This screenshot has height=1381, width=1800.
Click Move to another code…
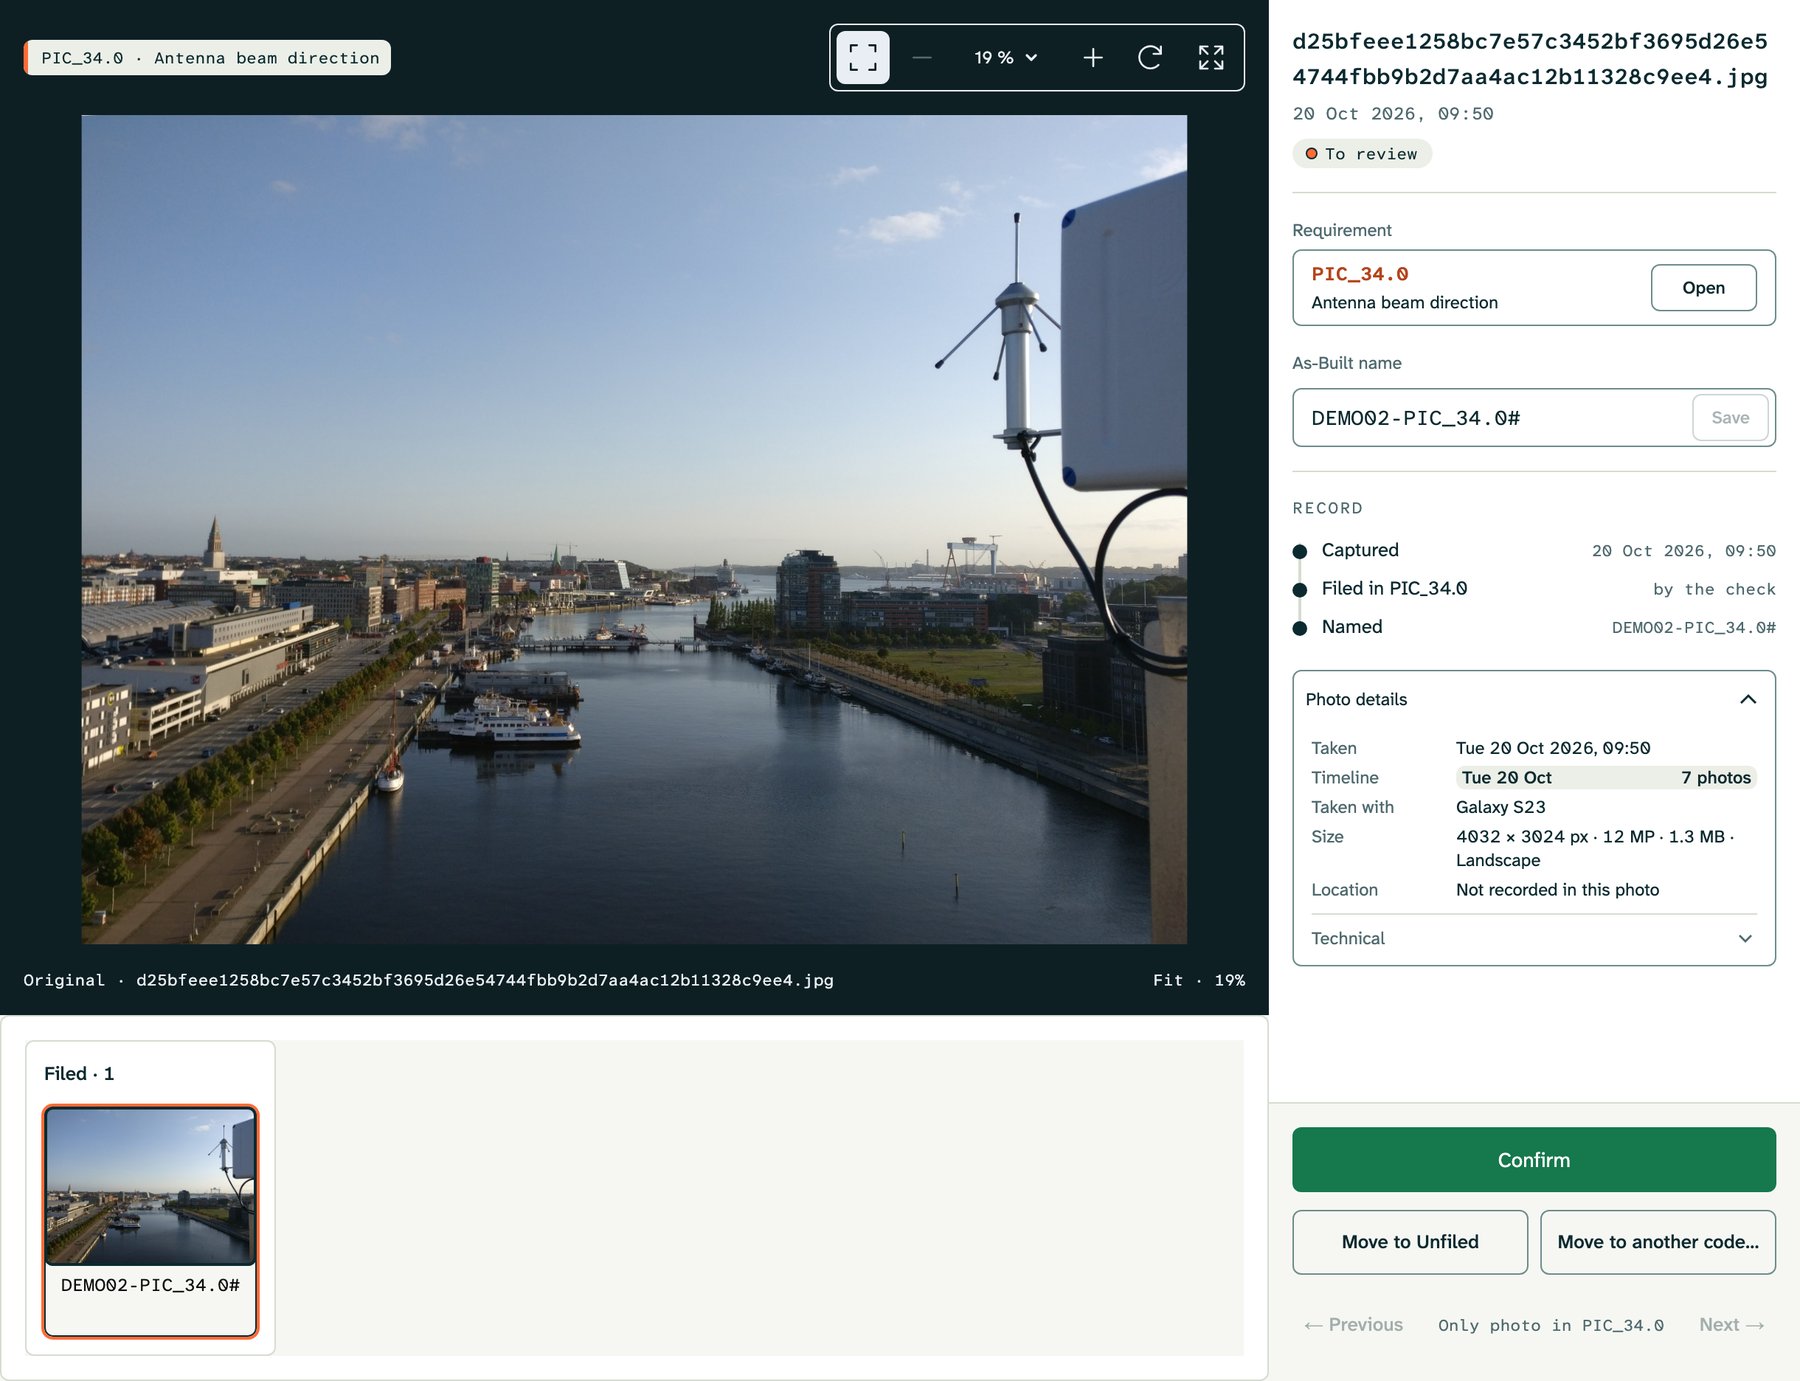tap(1657, 1242)
